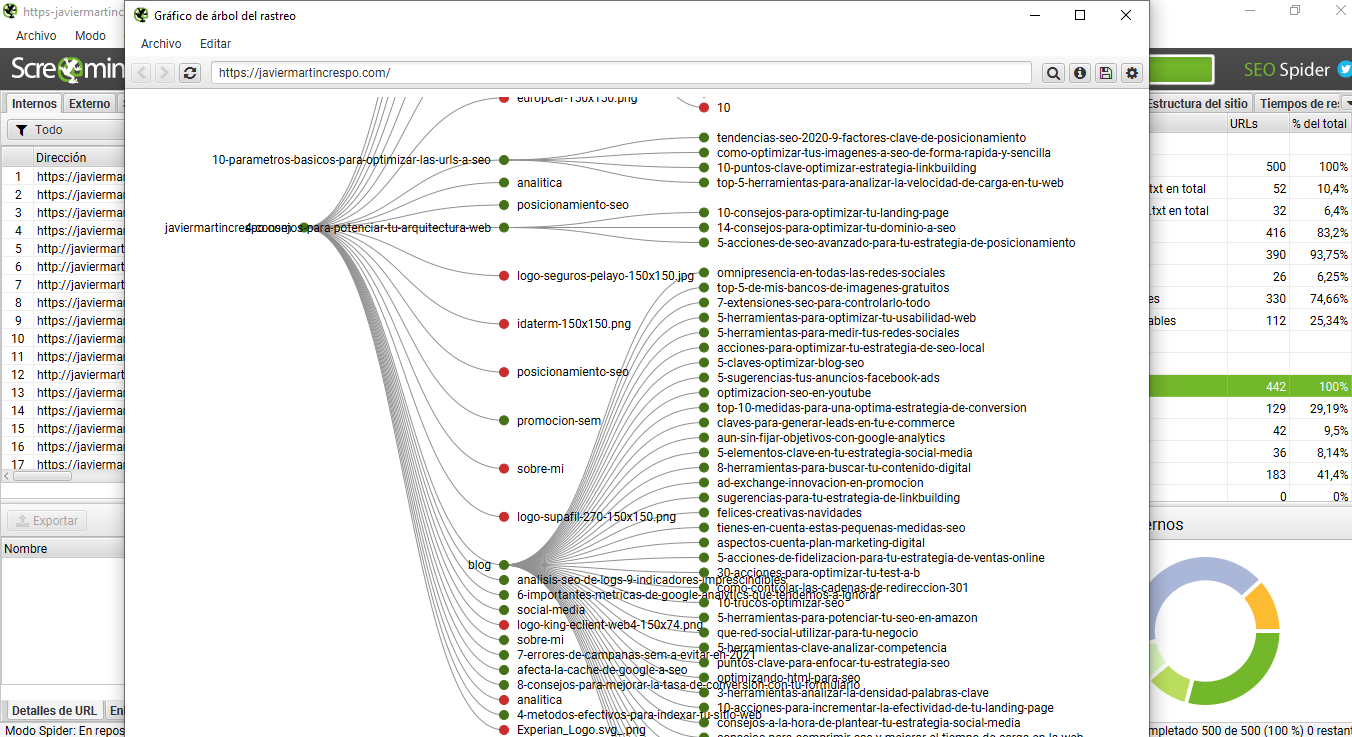The height and width of the screenshot is (737, 1352).
Task: Open the Estructura del sitio tab
Action: [1199, 104]
